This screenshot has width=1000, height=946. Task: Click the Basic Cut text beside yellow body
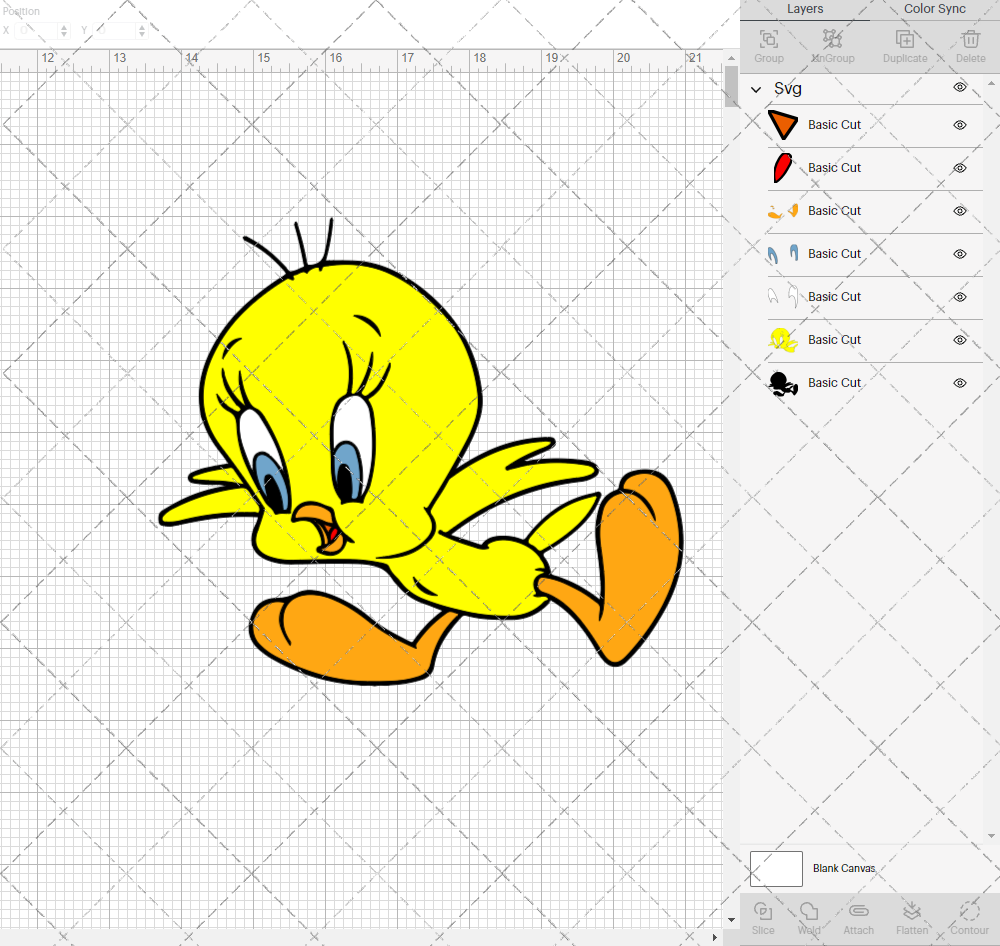tap(834, 340)
